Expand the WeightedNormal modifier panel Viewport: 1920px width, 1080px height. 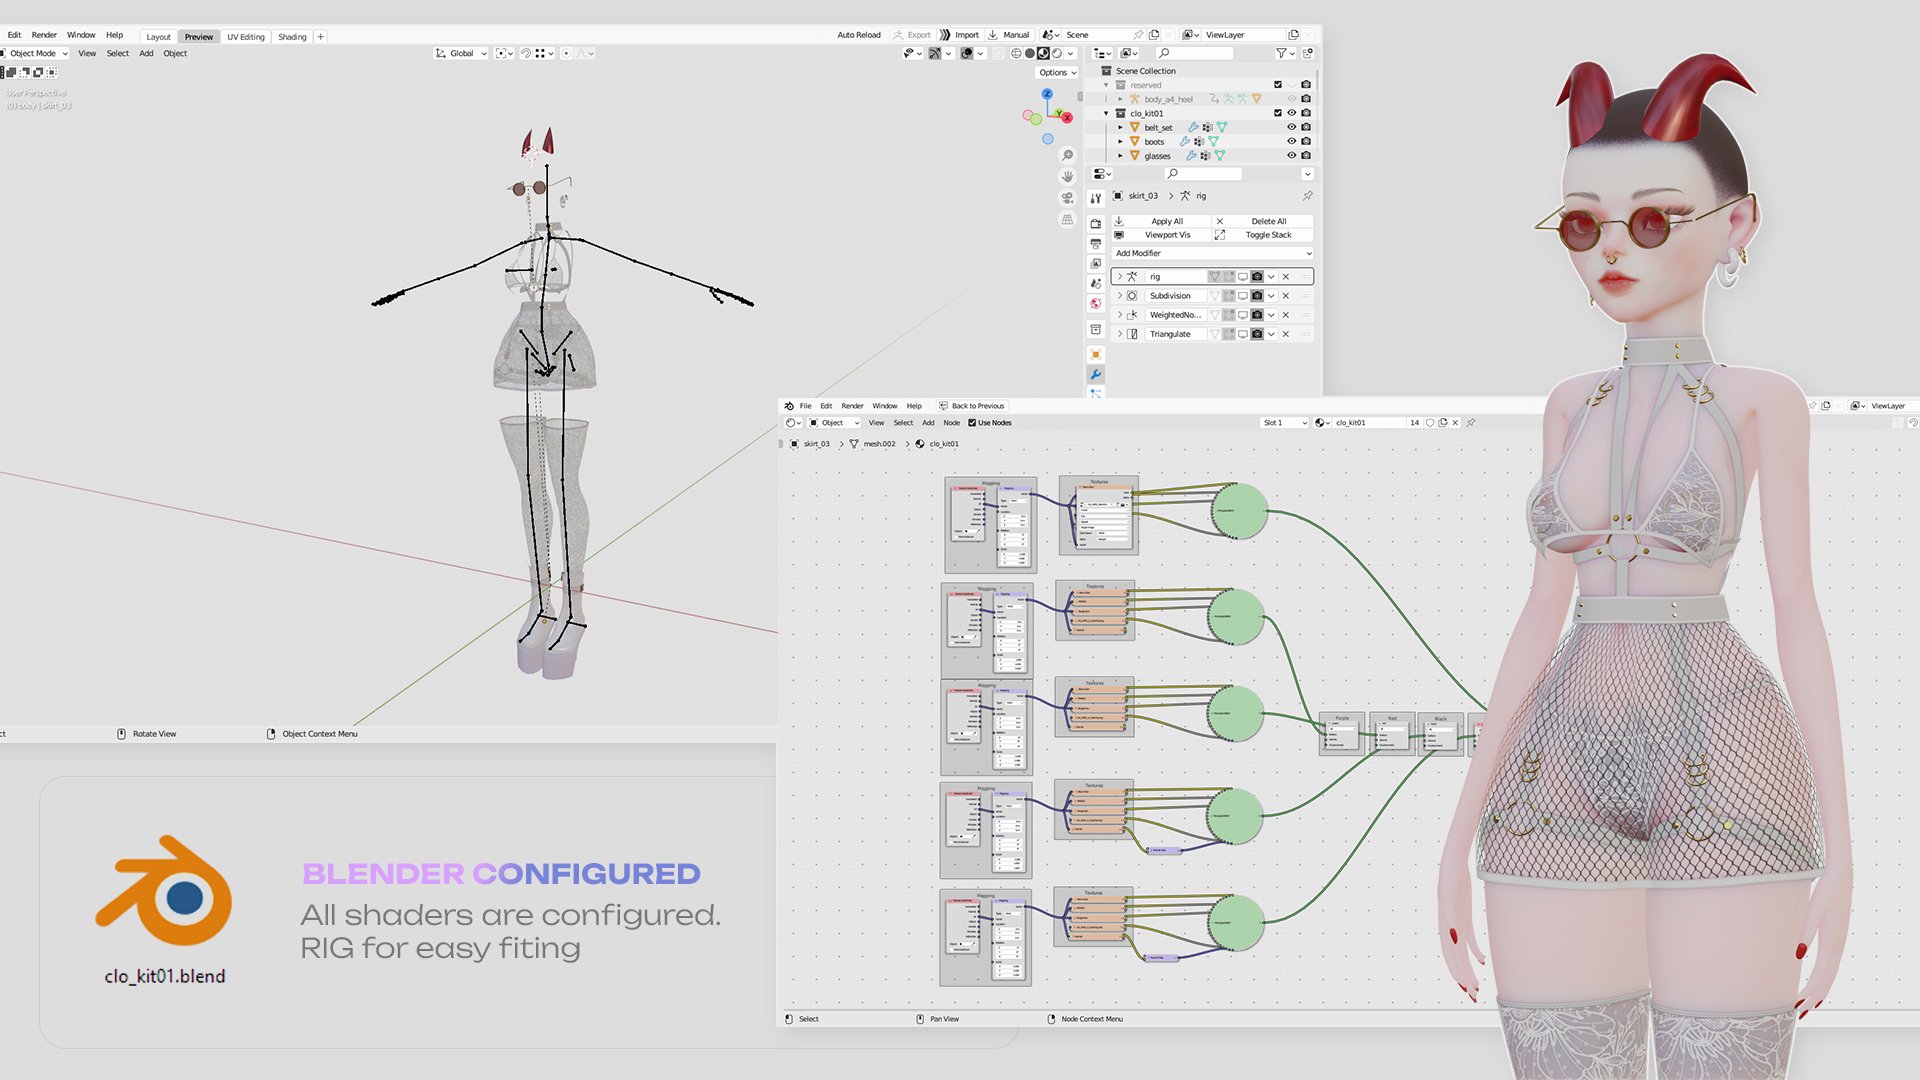(x=1120, y=315)
